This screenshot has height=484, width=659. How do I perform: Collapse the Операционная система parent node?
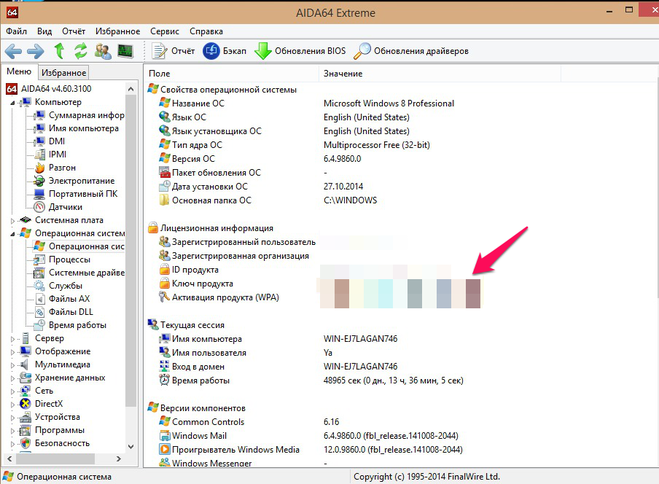[13, 234]
